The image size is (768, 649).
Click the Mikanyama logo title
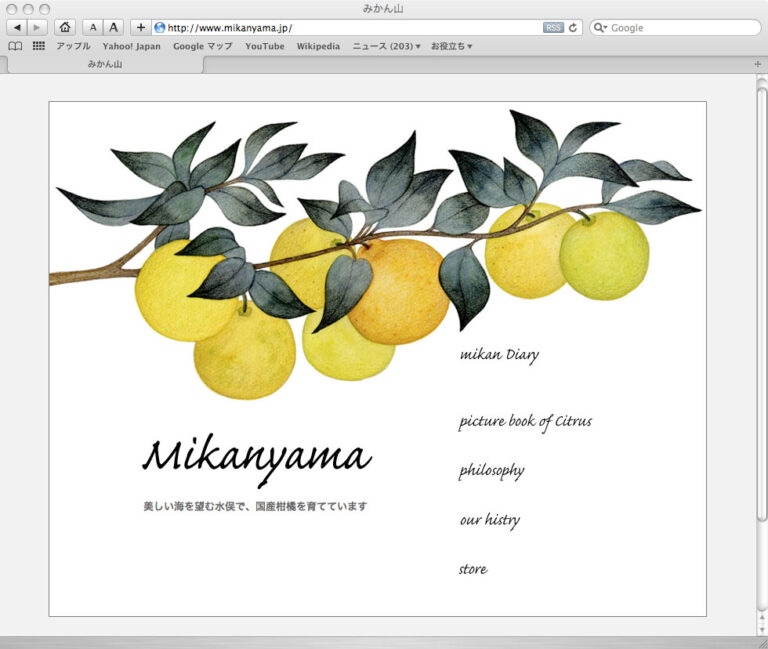257,459
